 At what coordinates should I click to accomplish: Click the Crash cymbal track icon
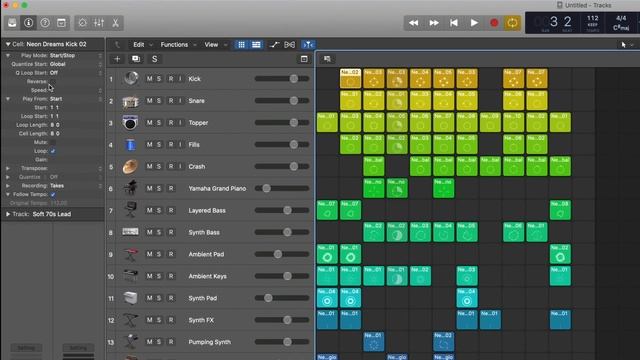pos(131,167)
